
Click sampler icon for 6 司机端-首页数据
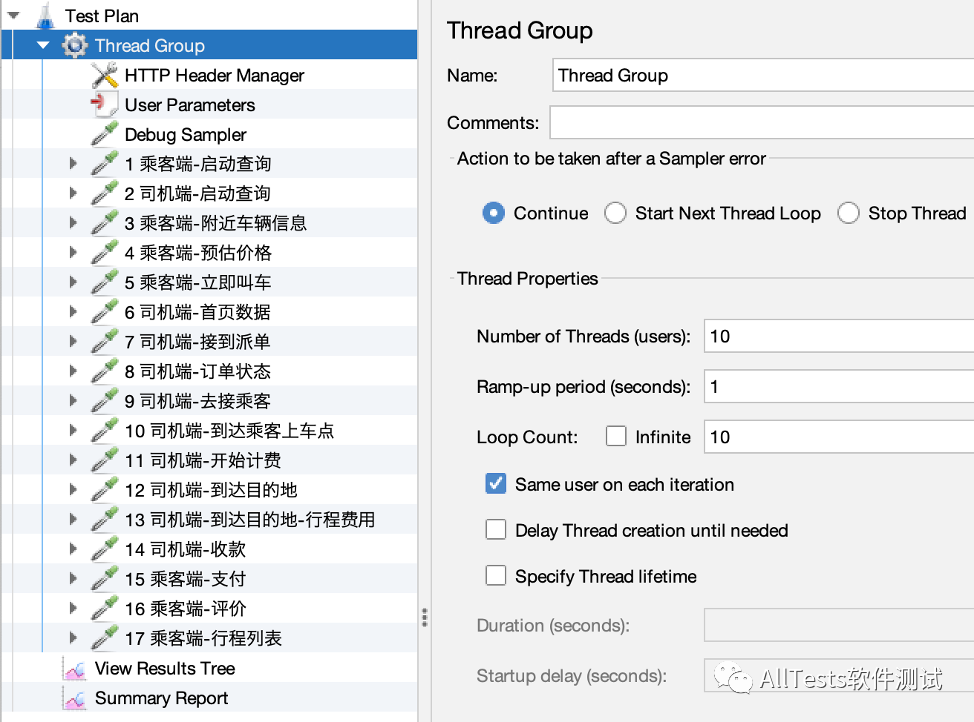104,312
